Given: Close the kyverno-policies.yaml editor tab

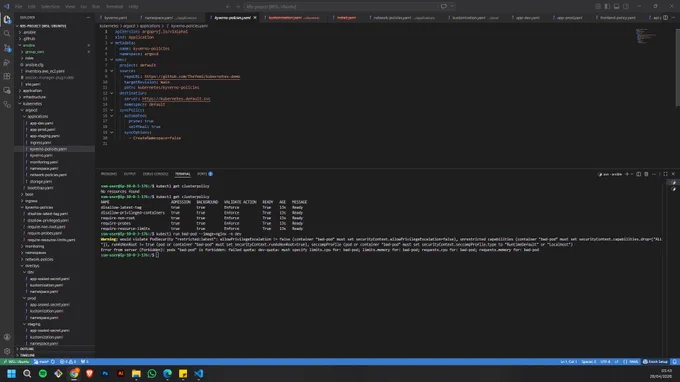Looking at the screenshot, I should (255, 18).
